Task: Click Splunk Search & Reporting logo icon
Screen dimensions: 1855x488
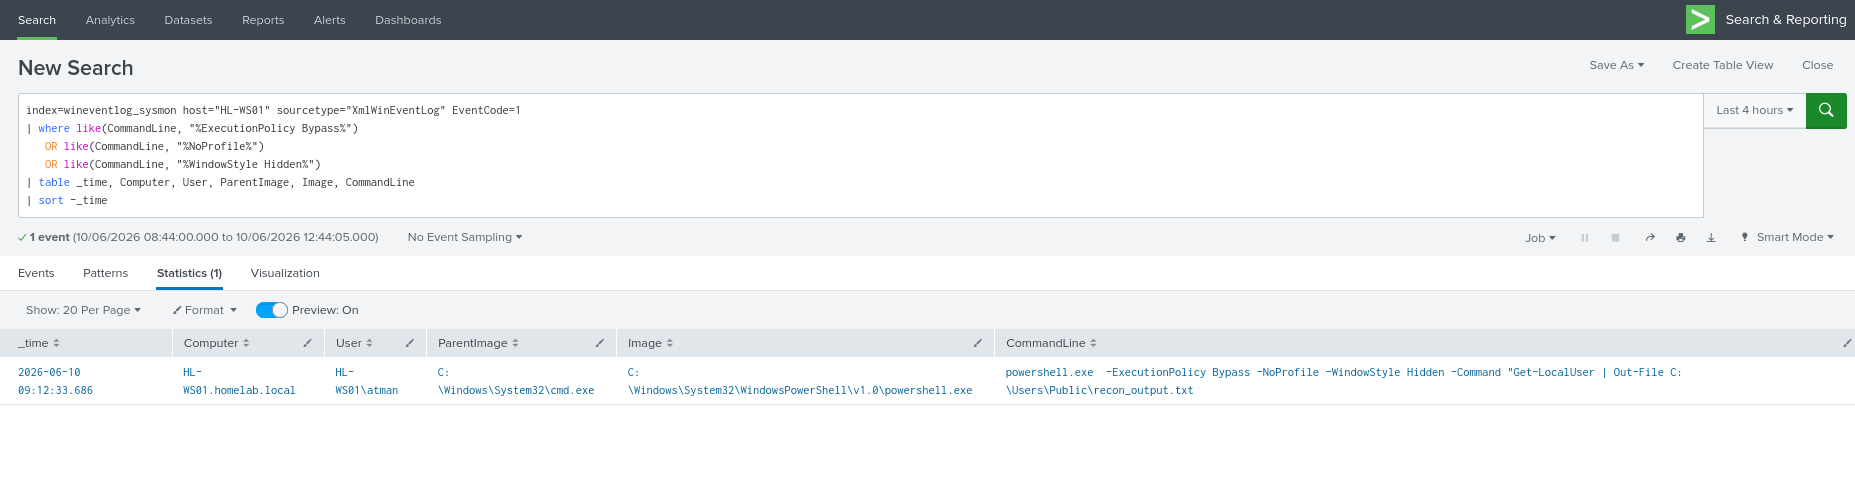Action: [1700, 19]
